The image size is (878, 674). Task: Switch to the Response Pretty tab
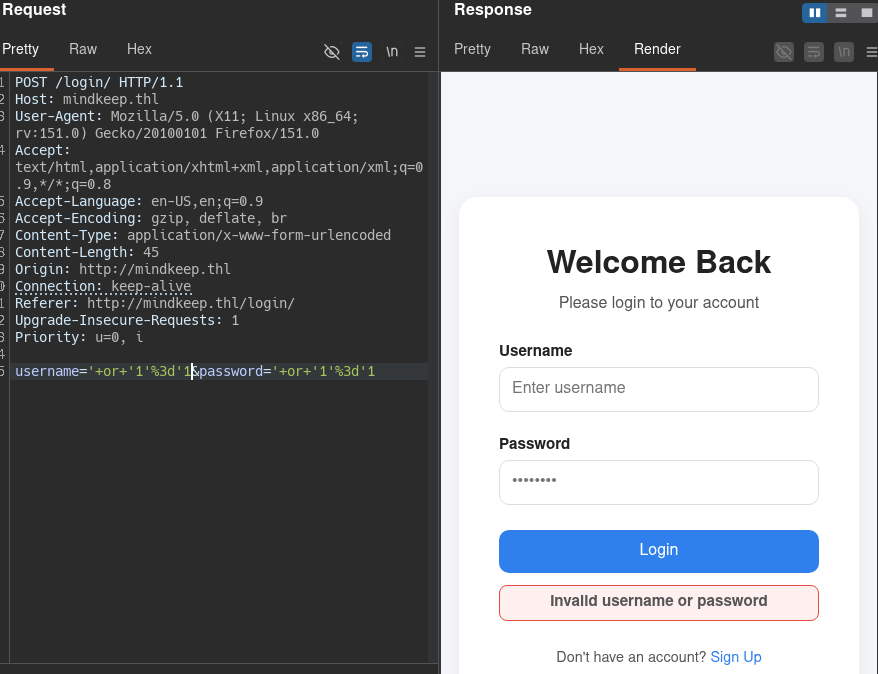(472, 49)
